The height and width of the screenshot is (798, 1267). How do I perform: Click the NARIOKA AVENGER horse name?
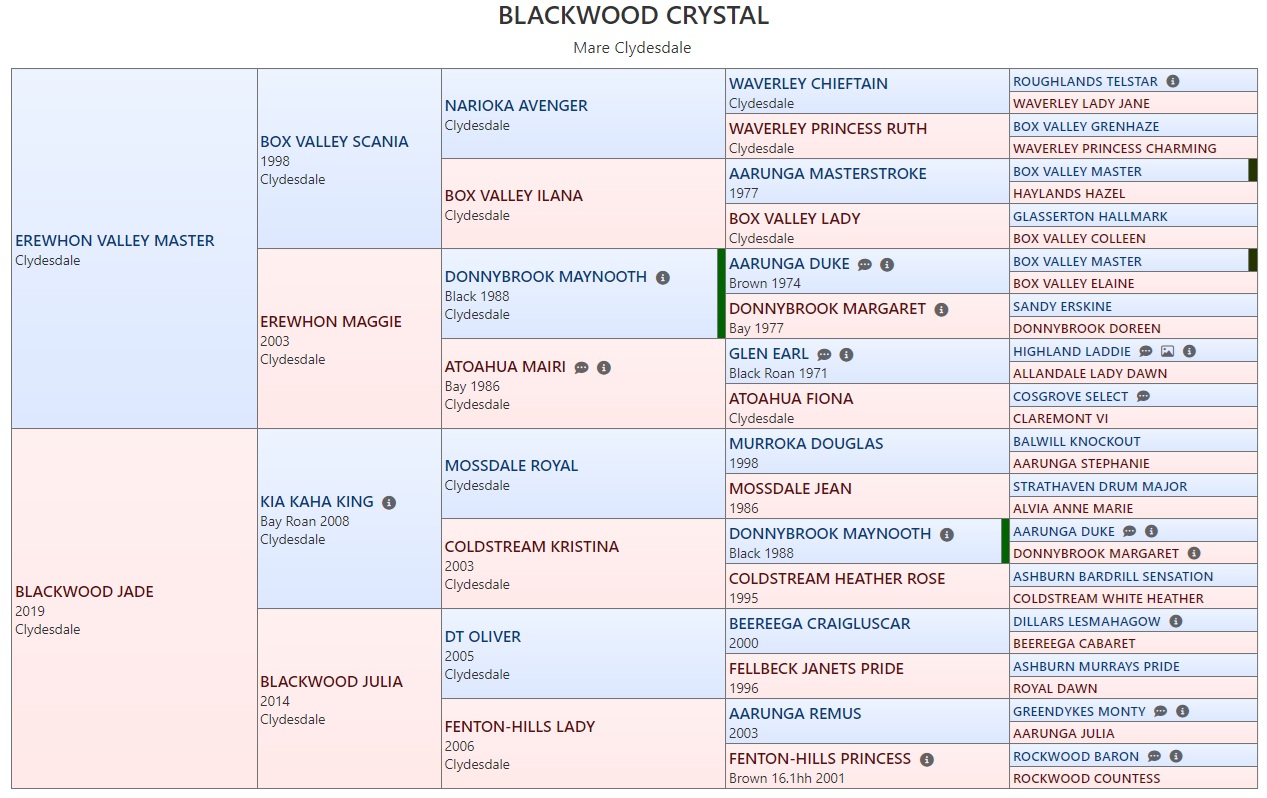tap(516, 106)
